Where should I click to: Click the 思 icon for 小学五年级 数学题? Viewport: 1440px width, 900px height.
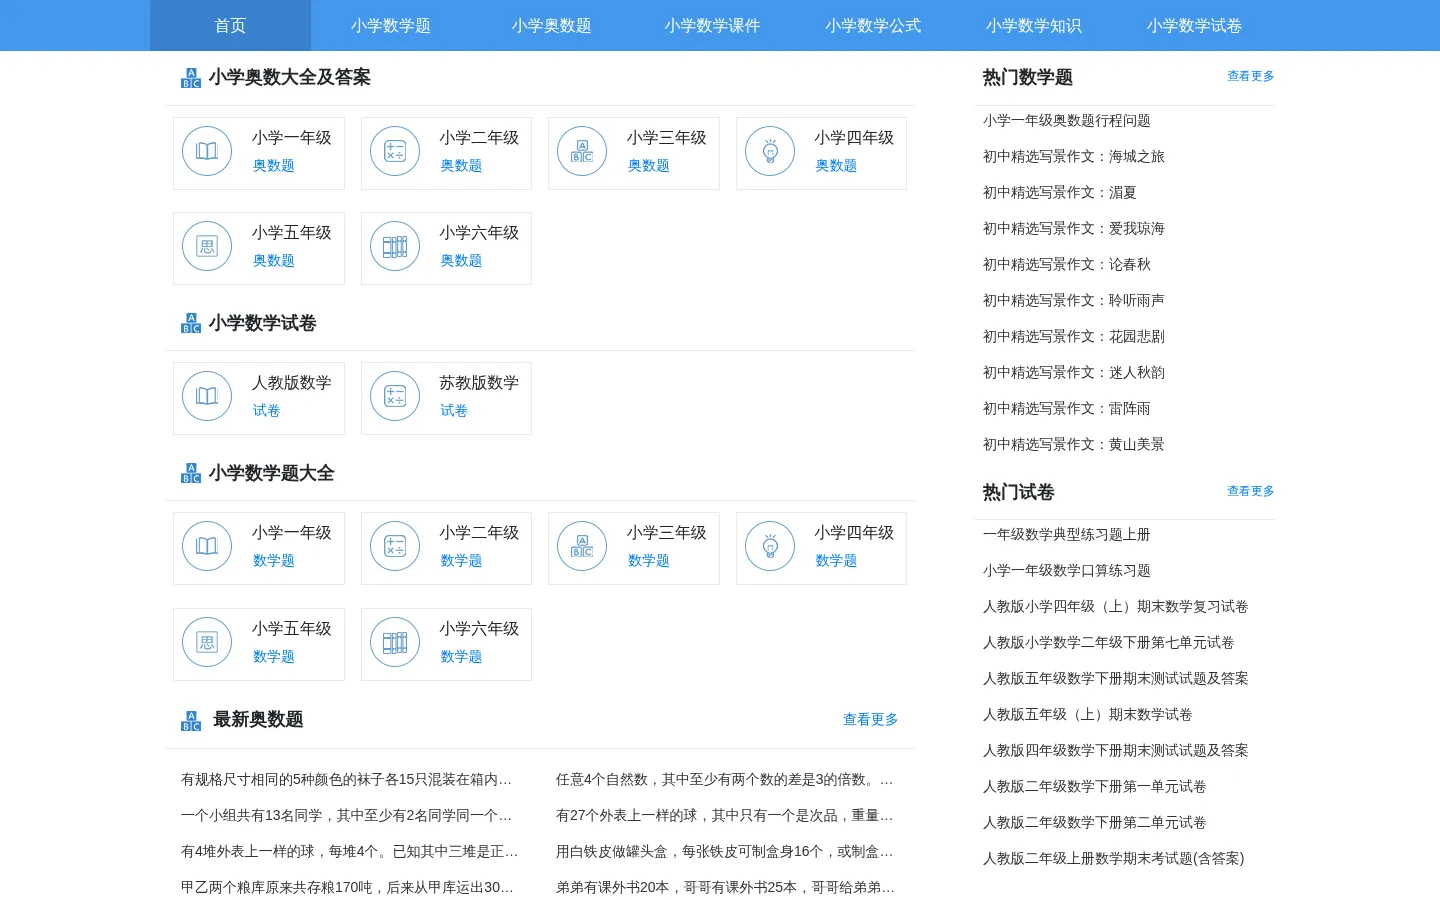(207, 642)
